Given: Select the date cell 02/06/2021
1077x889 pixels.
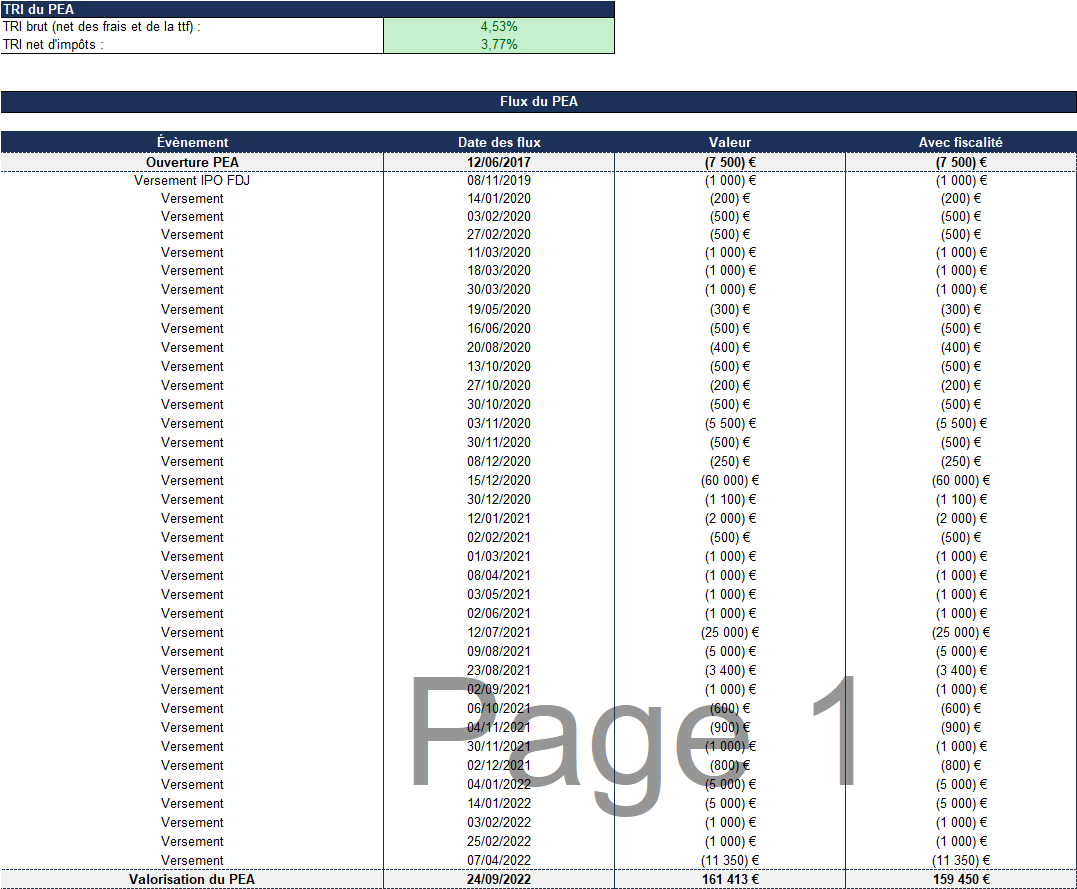Looking at the screenshot, I should click(x=499, y=614).
